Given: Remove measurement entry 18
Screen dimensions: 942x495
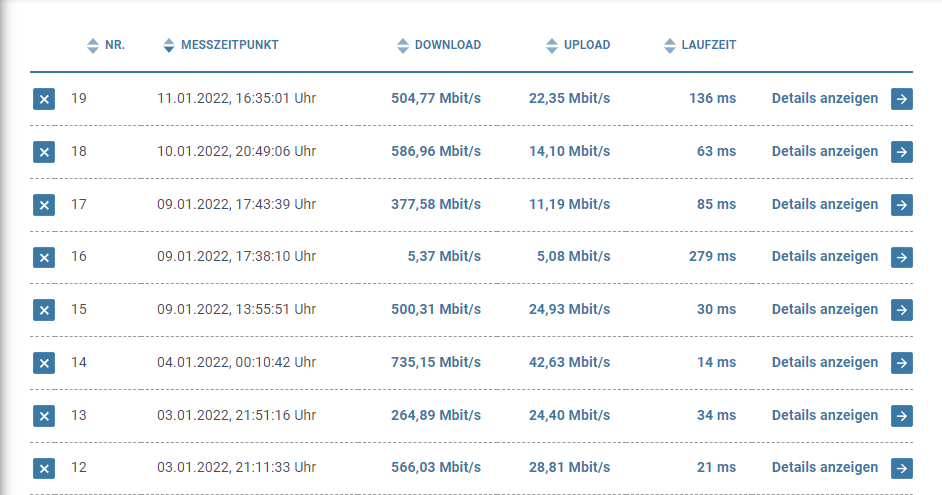Looking at the screenshot, I should click(x=44, y=152).
